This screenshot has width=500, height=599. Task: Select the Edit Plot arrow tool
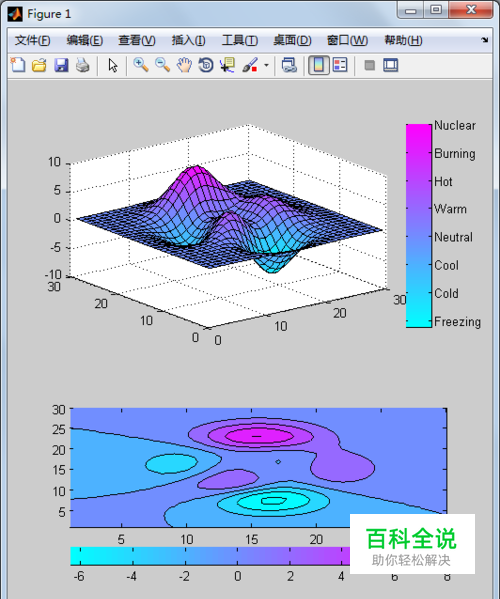(x=113, y=65)
